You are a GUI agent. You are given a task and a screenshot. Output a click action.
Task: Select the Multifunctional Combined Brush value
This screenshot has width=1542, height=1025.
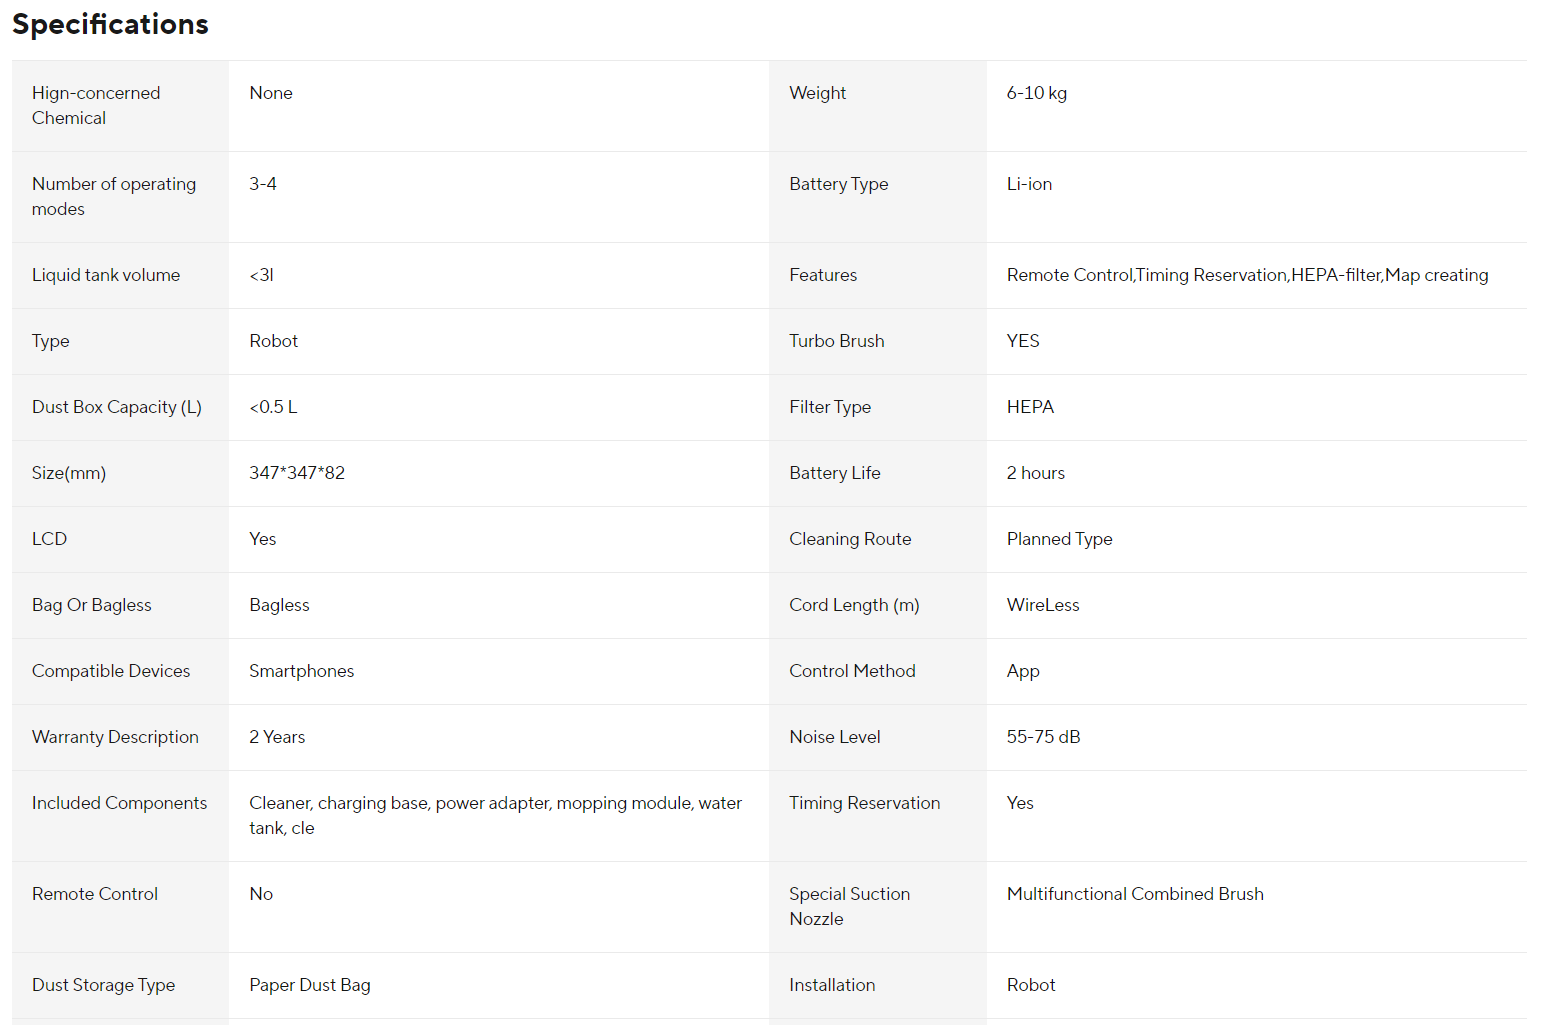(x=1135, y=894)
